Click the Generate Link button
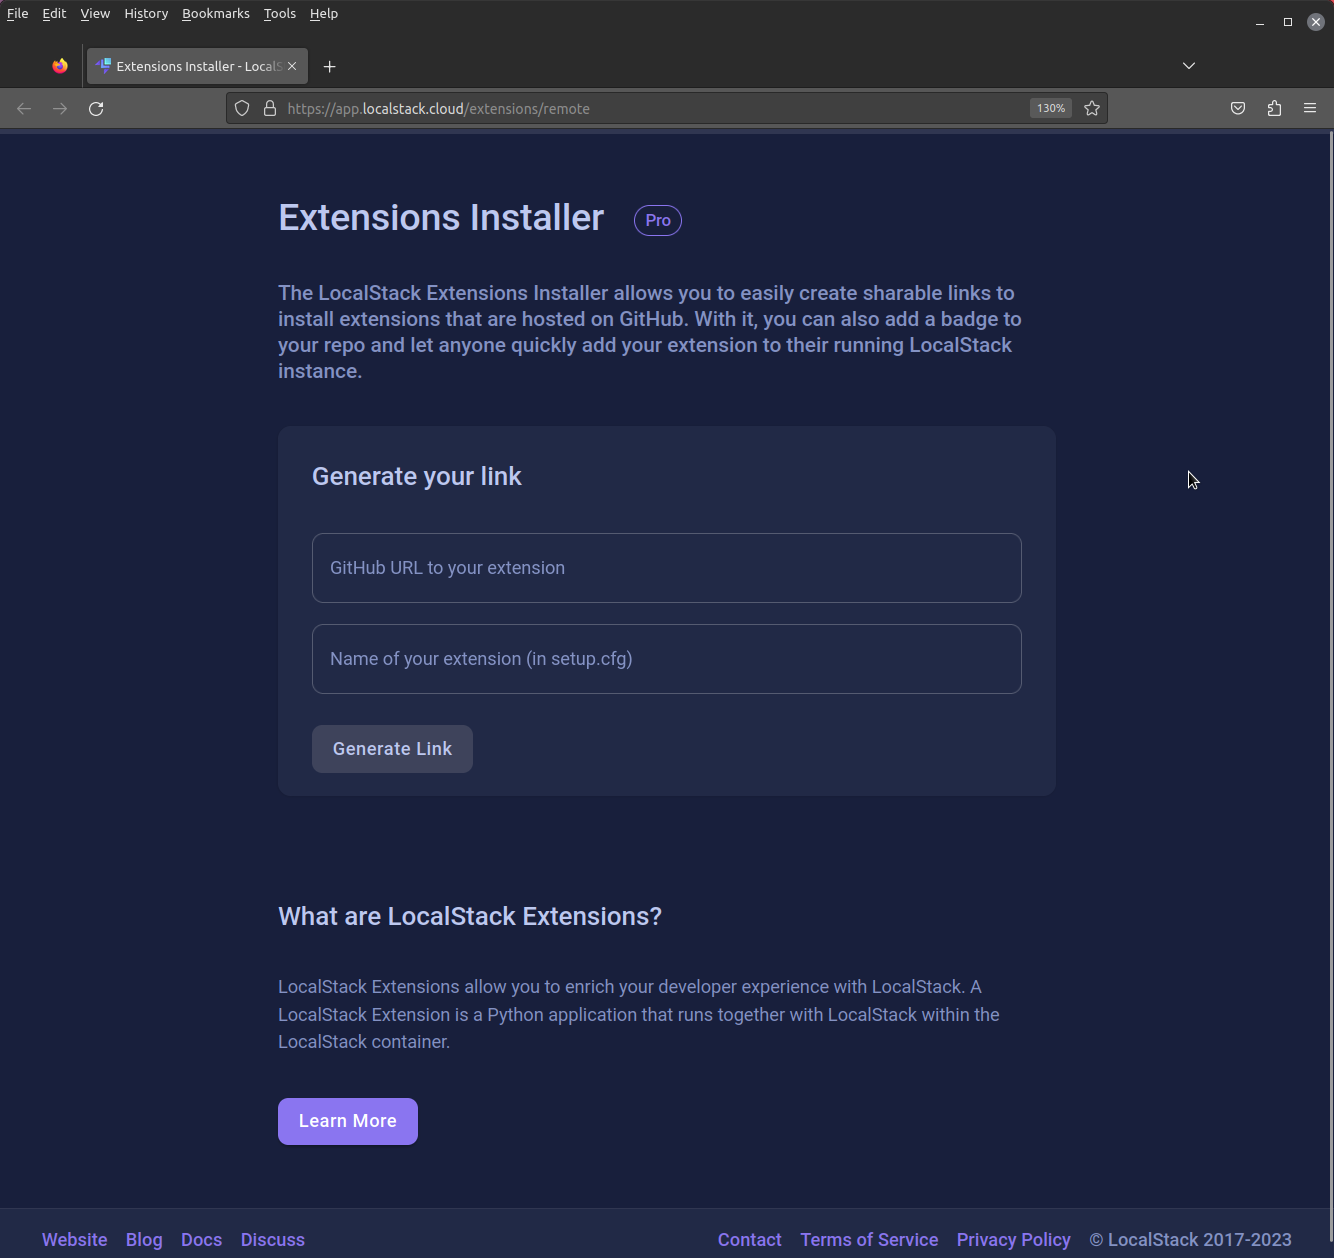This screenshot has height=1258, width=1334. (x=392, y=748)
